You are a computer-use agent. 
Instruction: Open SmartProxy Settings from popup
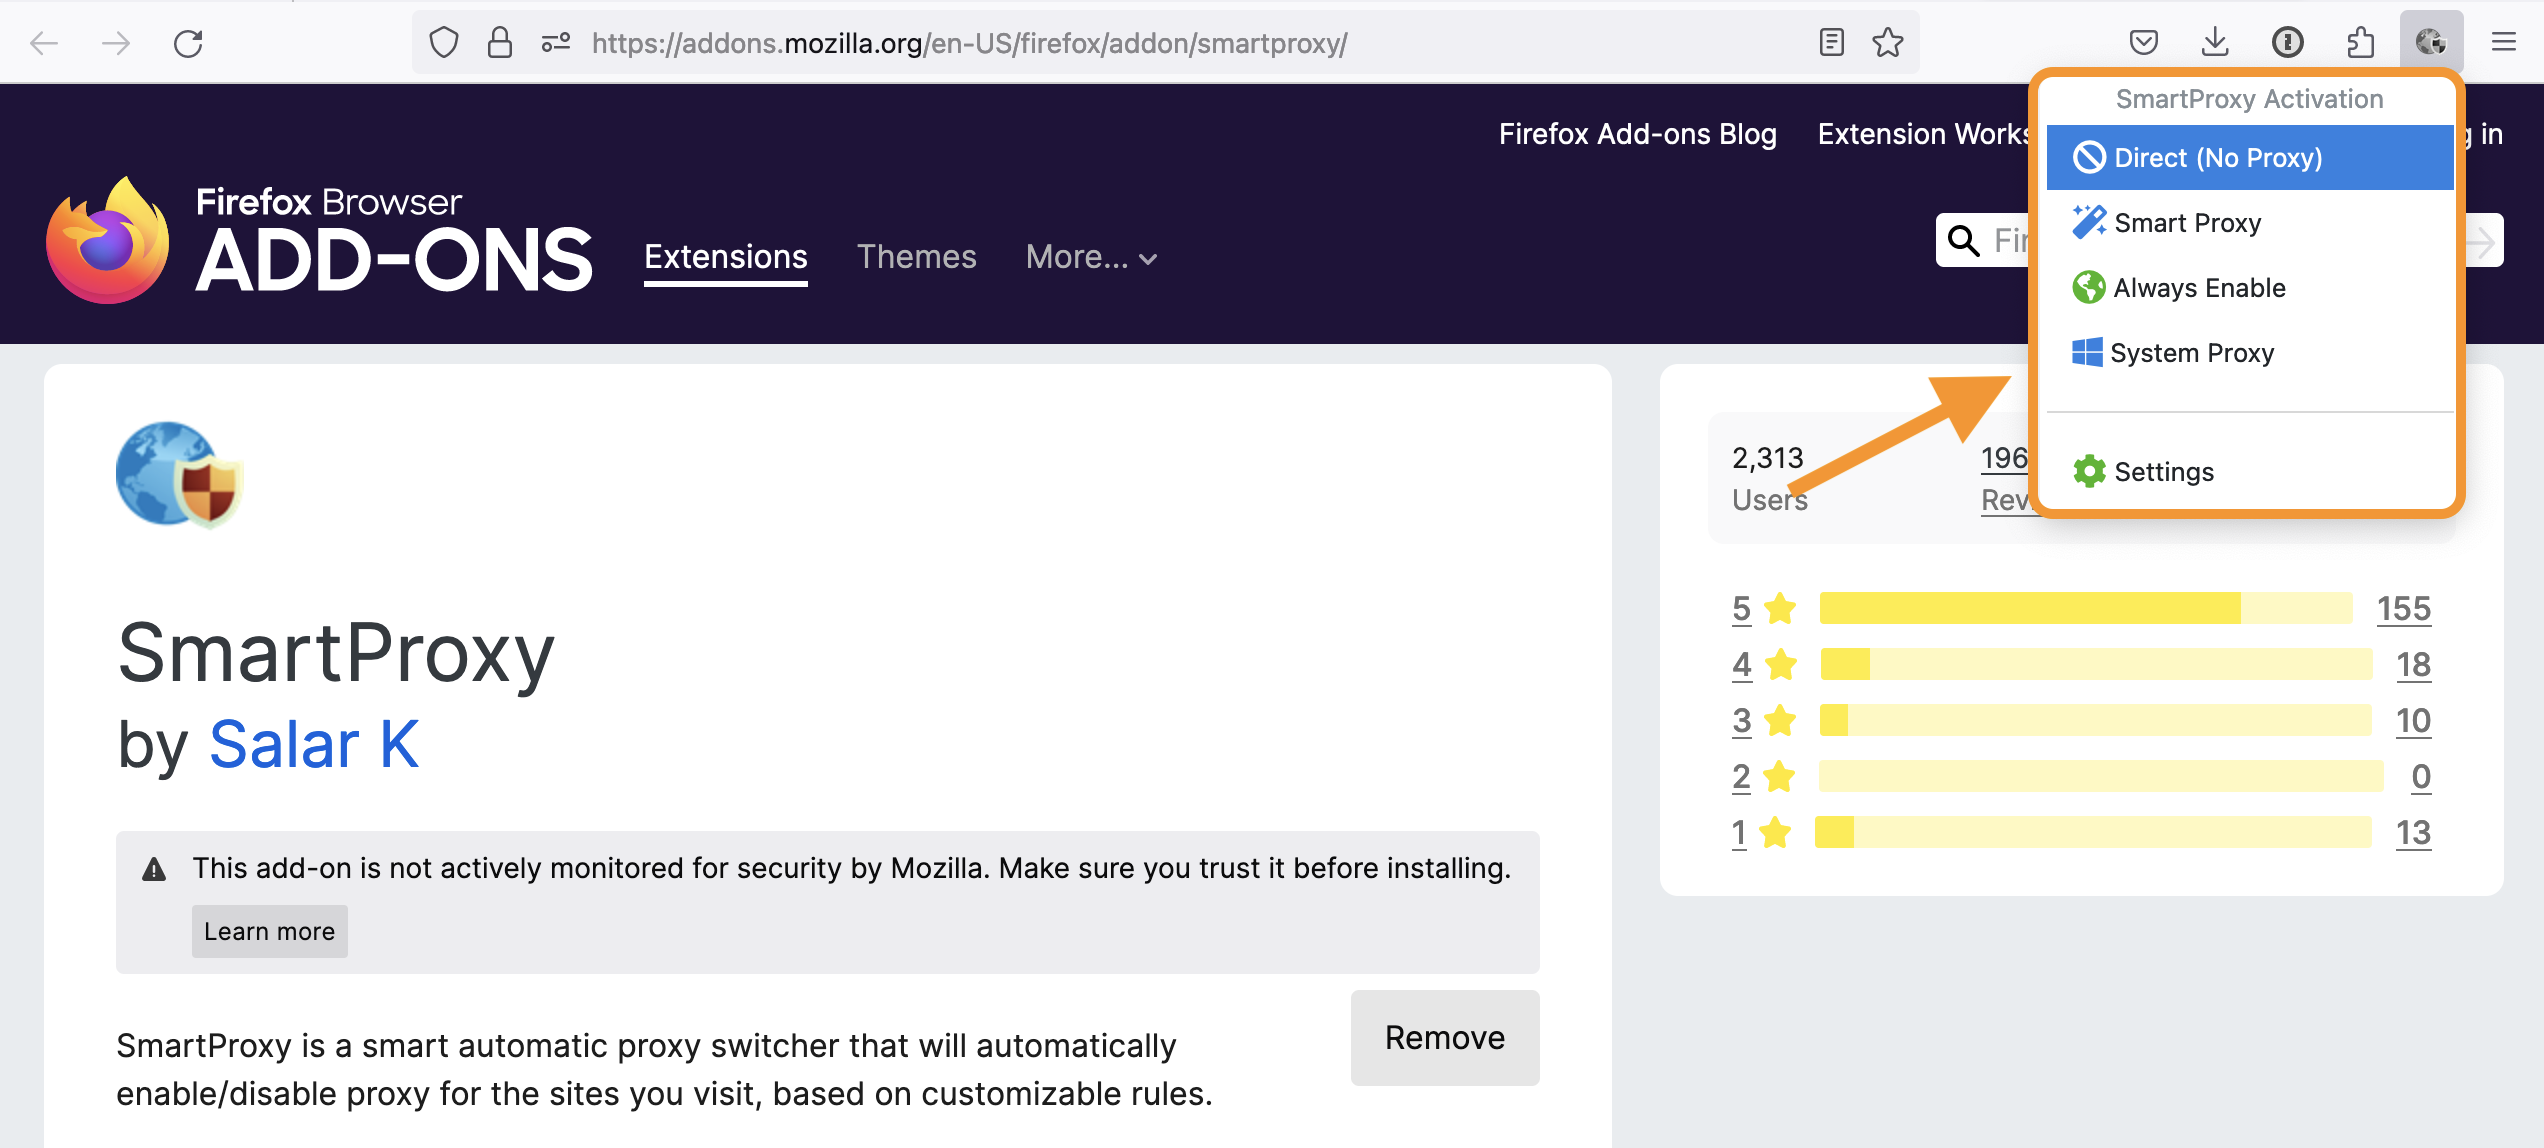pyautogui.click(x=2163, y=472)
